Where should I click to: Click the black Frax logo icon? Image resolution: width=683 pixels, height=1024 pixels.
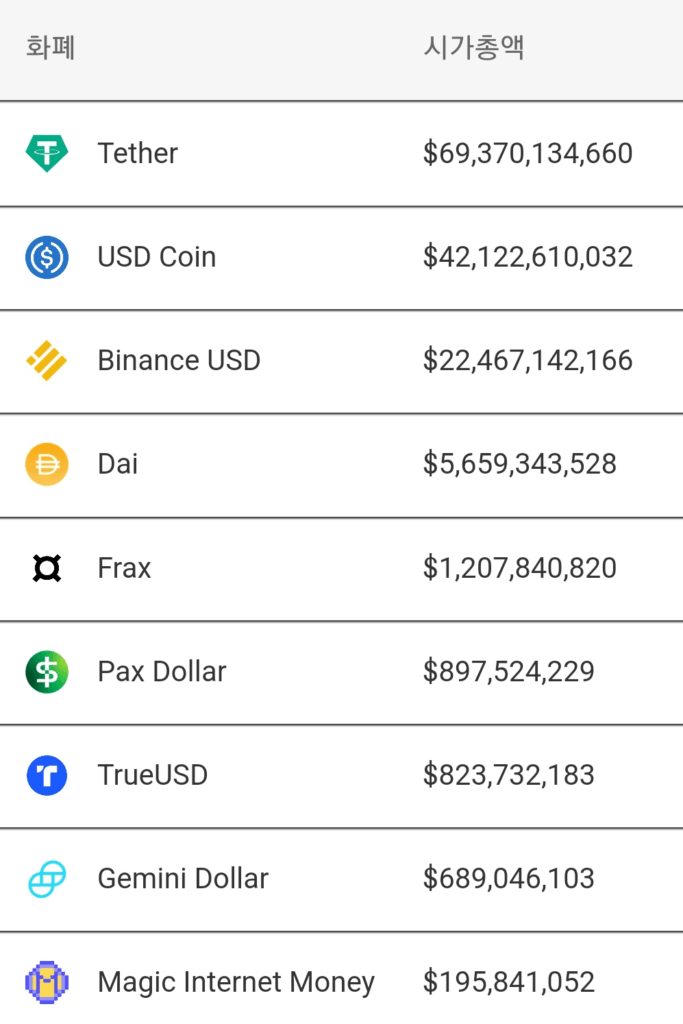(46, 568)
